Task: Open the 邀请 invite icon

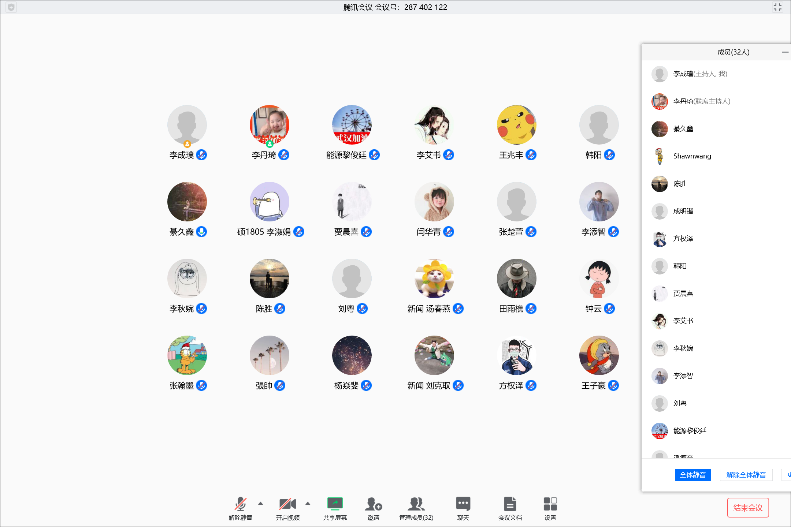Action: click(373, 504)
